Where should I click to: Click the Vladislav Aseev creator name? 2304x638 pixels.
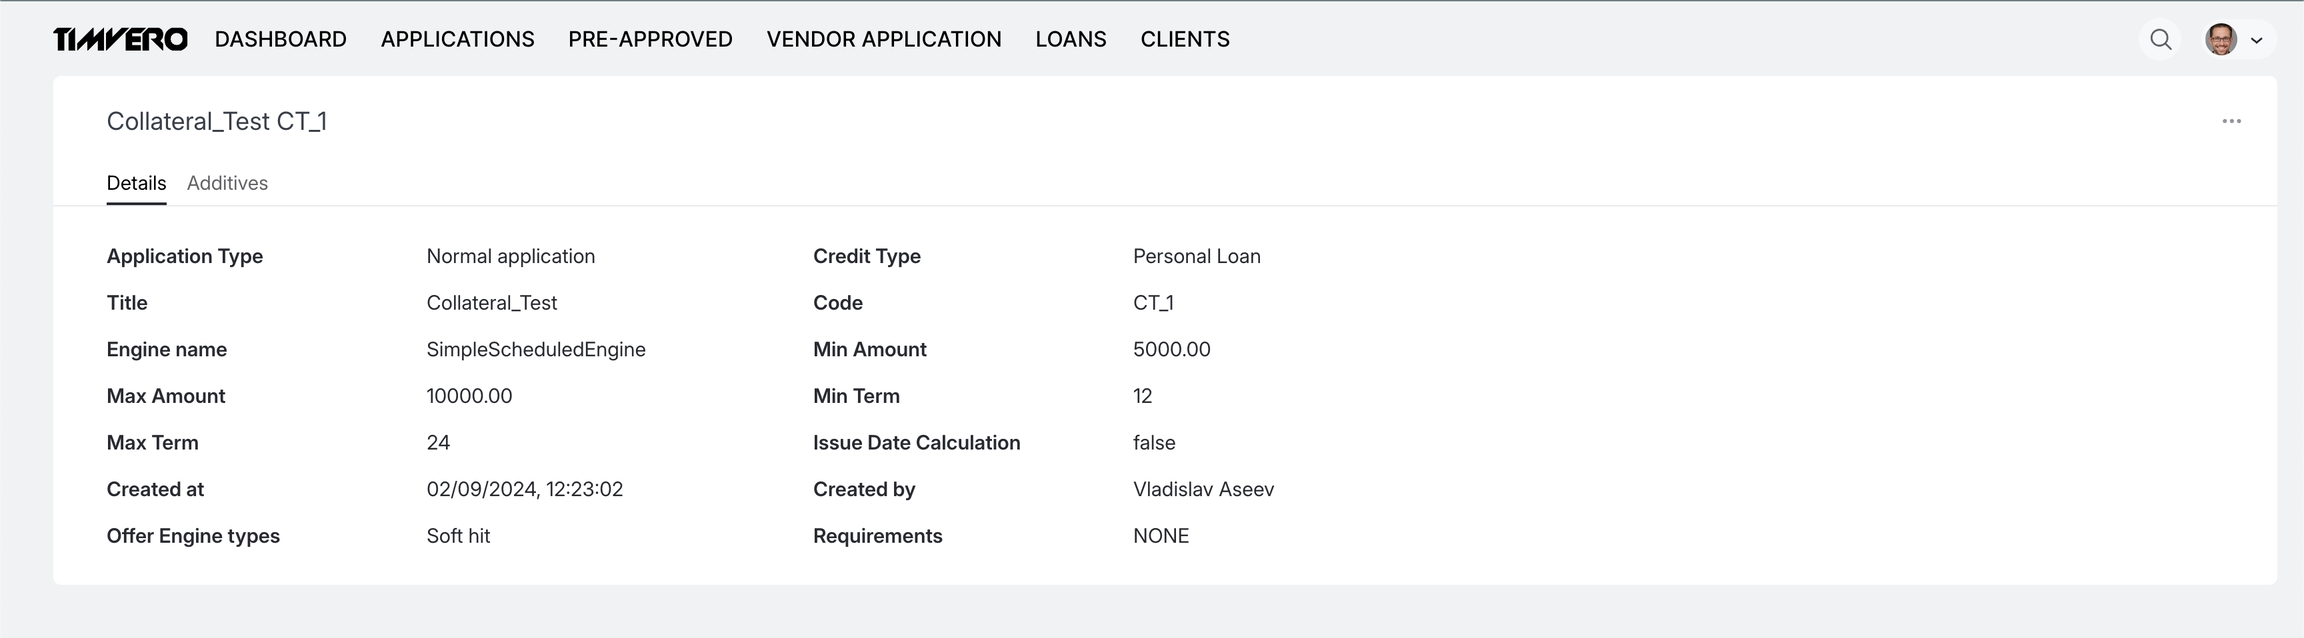pyautogui.click(x=1203, y=489)
